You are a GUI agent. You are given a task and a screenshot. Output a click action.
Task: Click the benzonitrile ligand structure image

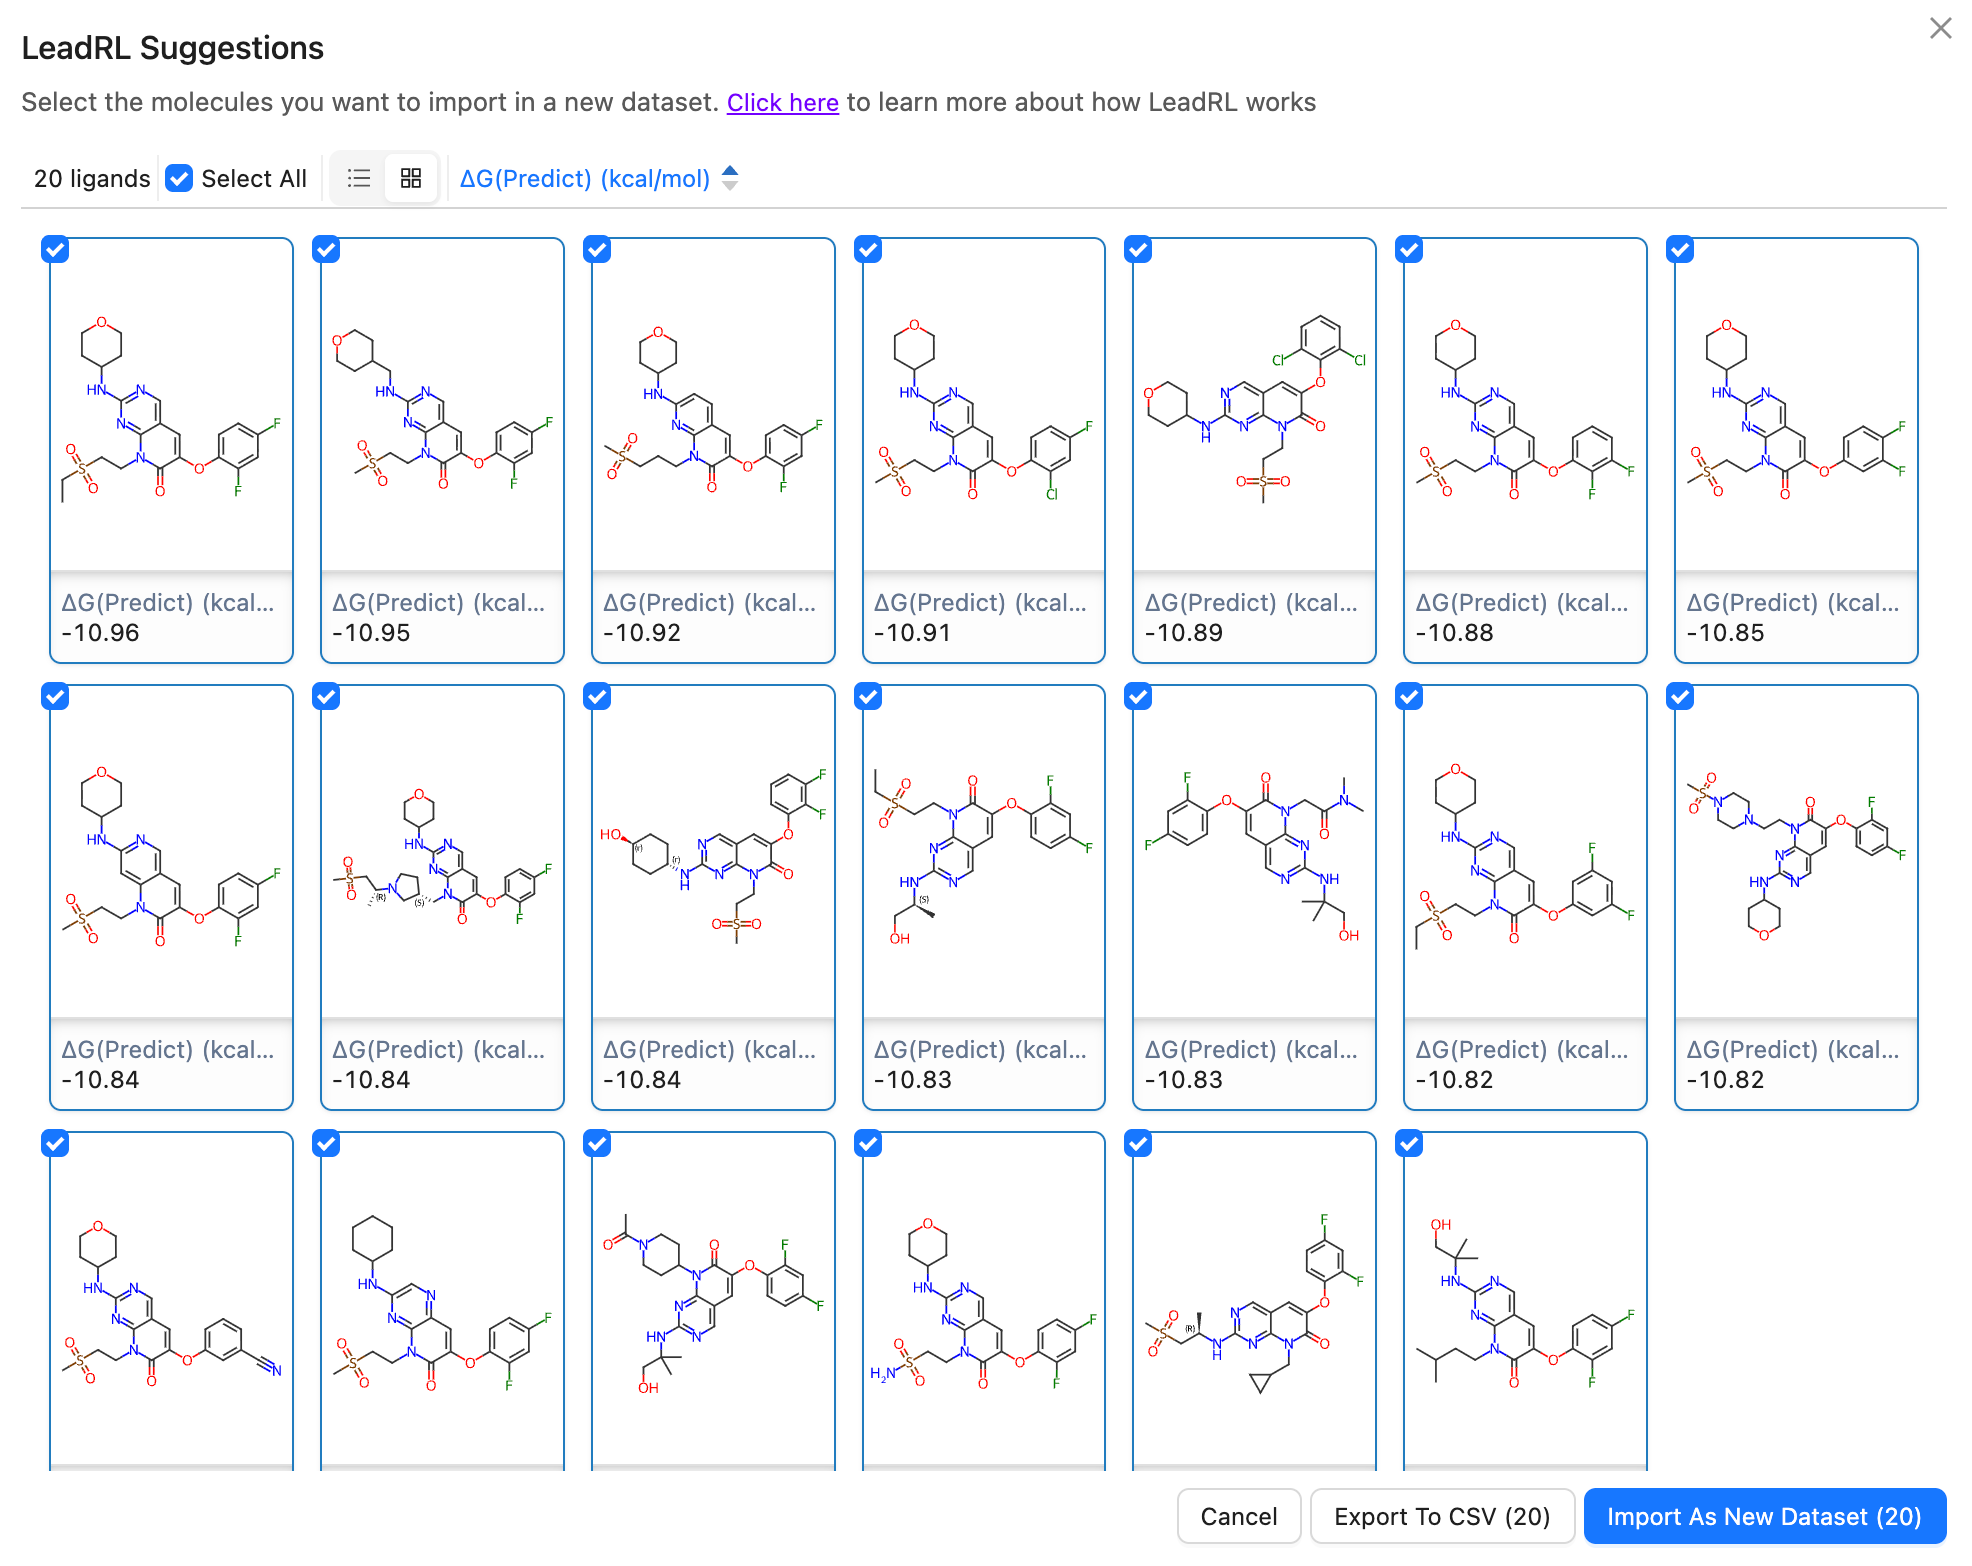tap(171, 1300)
